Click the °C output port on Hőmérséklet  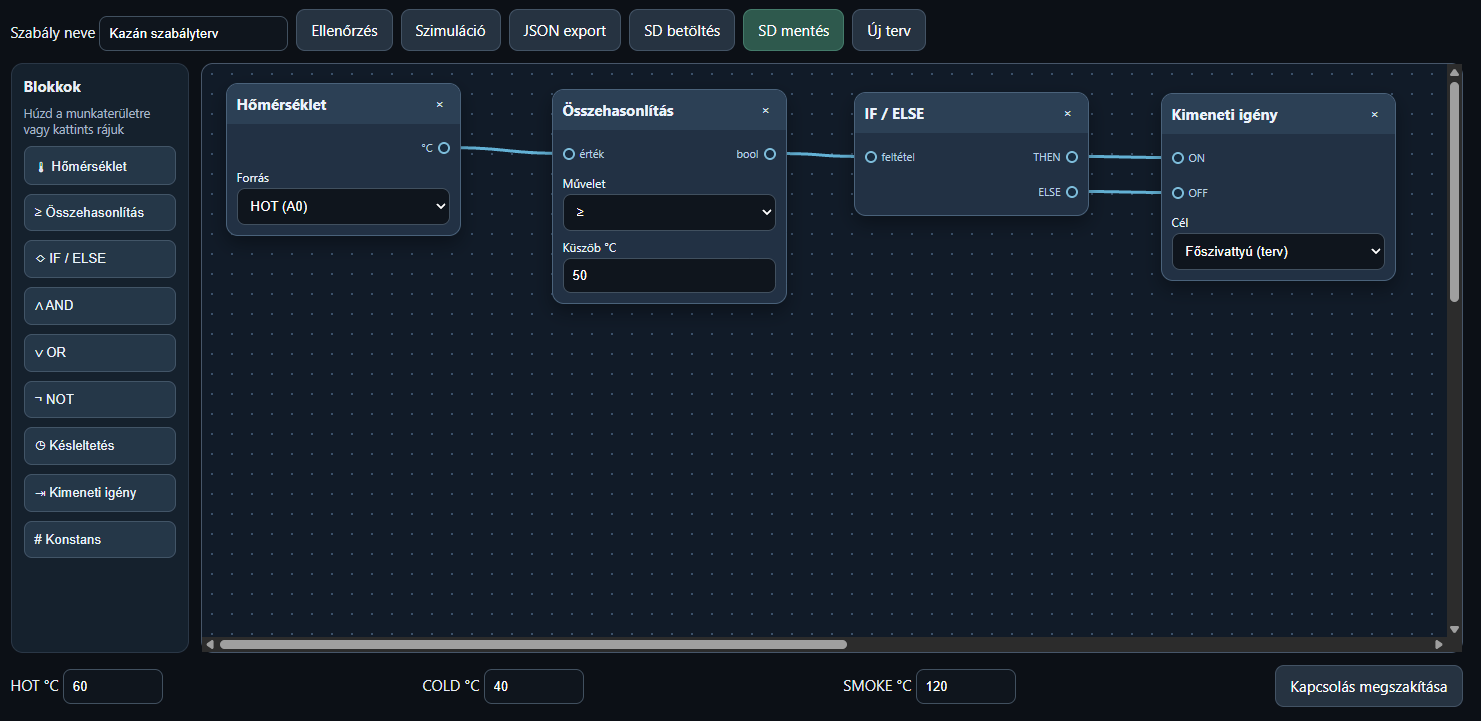(444, 148)
